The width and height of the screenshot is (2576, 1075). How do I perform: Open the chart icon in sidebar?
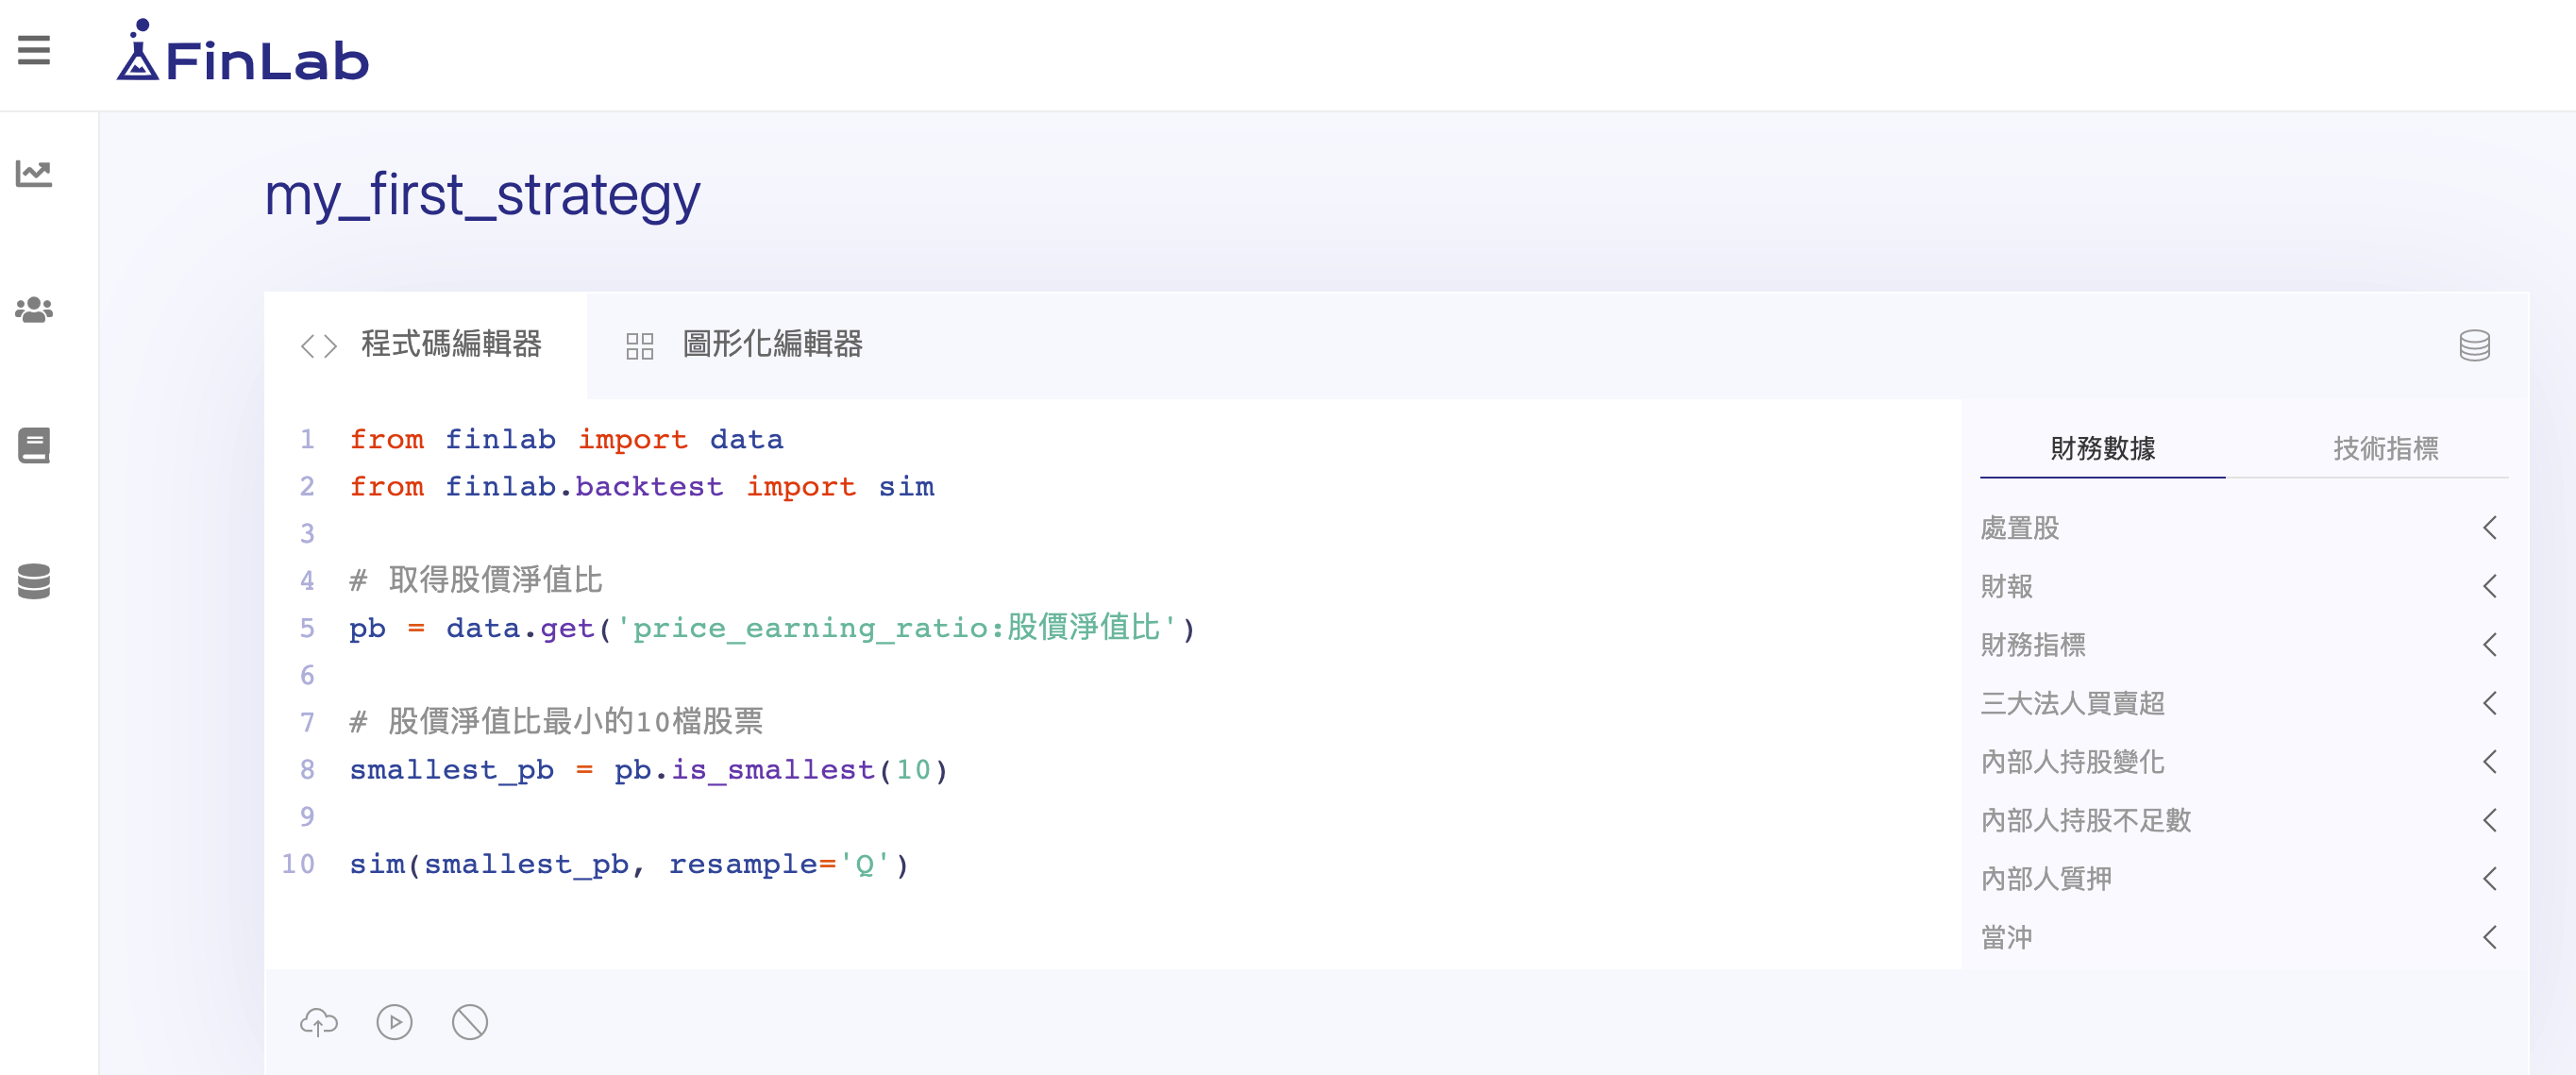pos(34,174)
